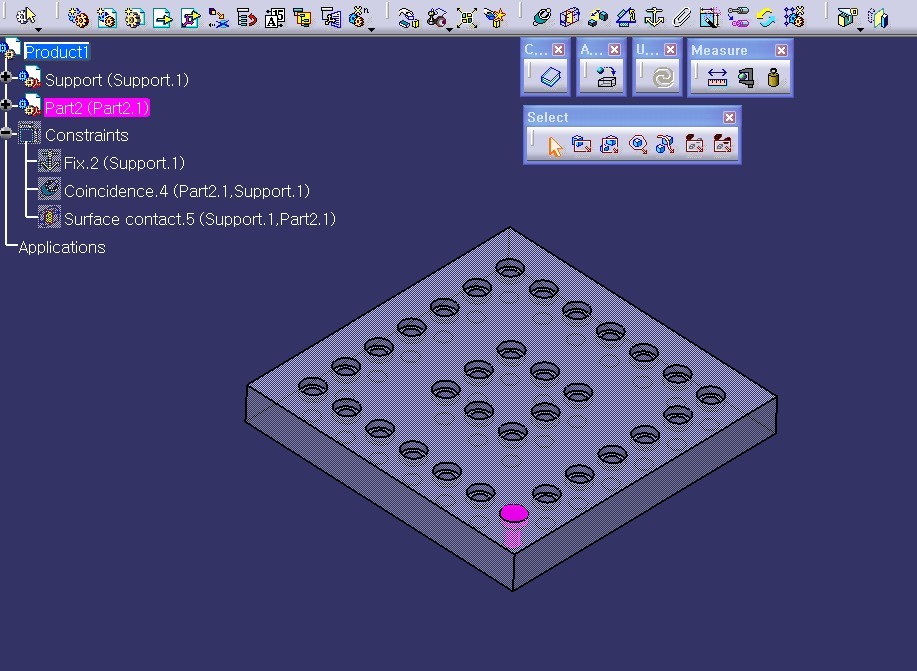Click the magenta pin in the plate

point(514,514)
